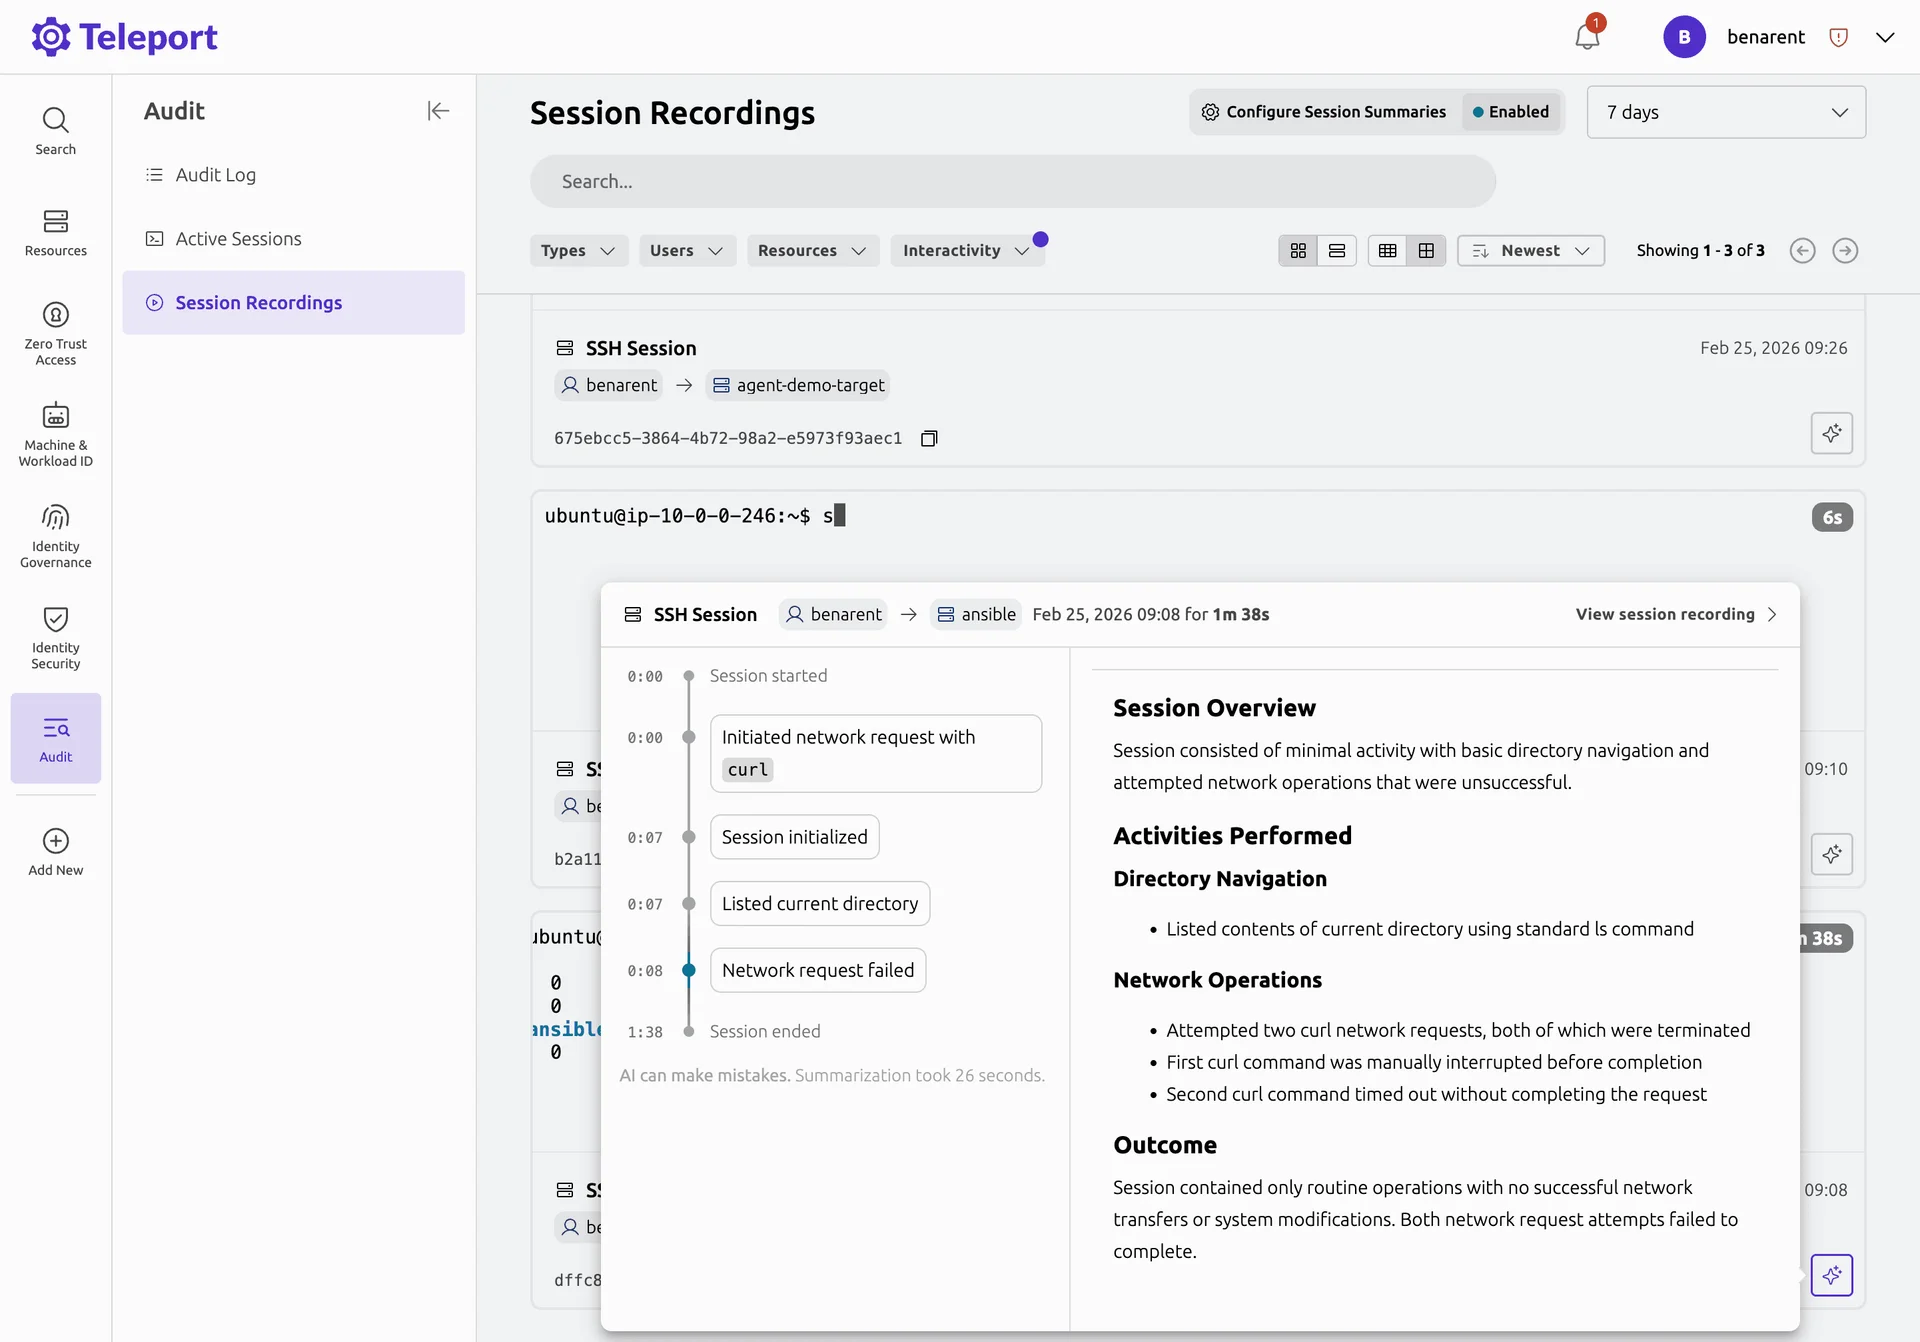1920x1342 pixels.
Task: Switch to list row view
Action: coord(1337,250)
